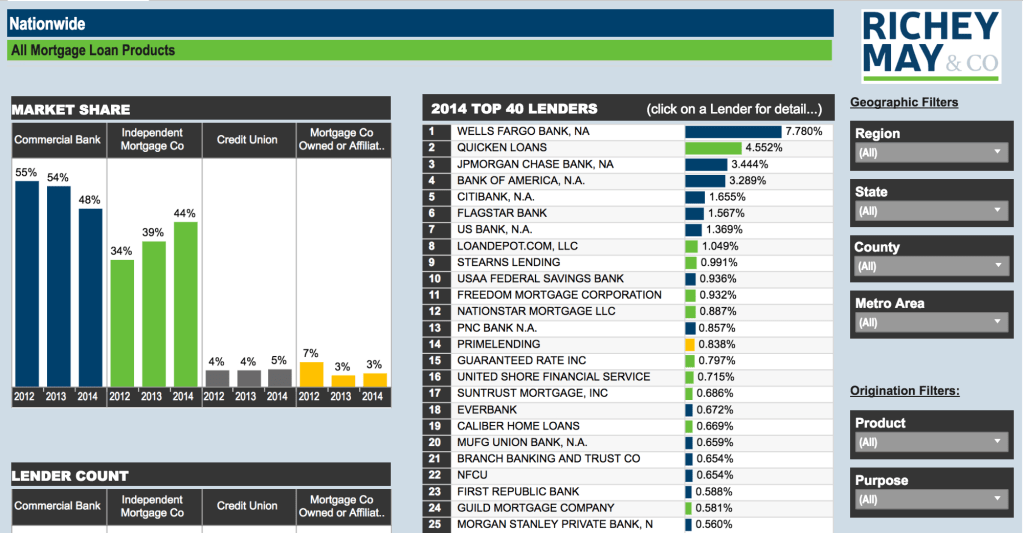Select Loandepot.com, LLC lender row
1023x533 pixels.
(x=517, y=246)
